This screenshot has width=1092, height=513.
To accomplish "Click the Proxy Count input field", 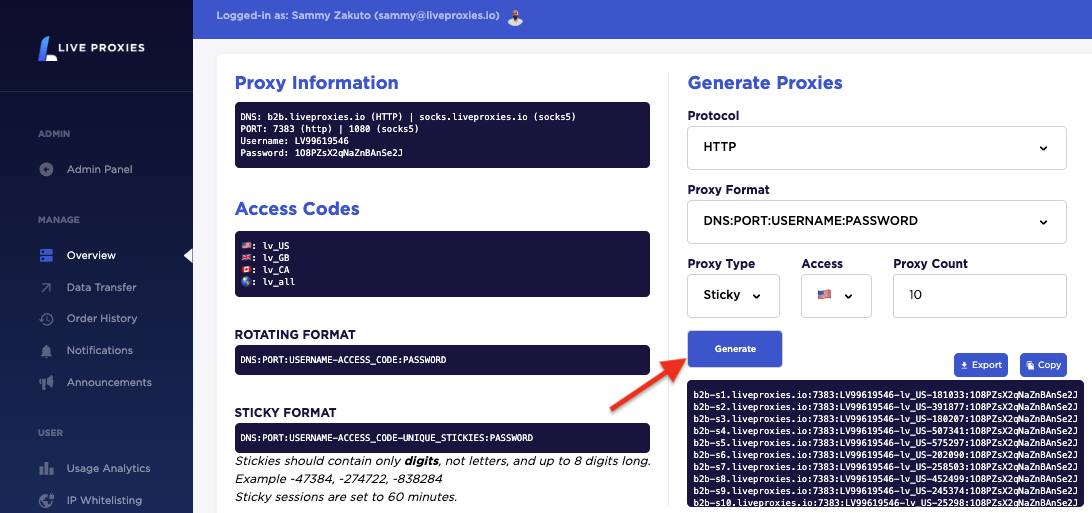I will (979, 295).
